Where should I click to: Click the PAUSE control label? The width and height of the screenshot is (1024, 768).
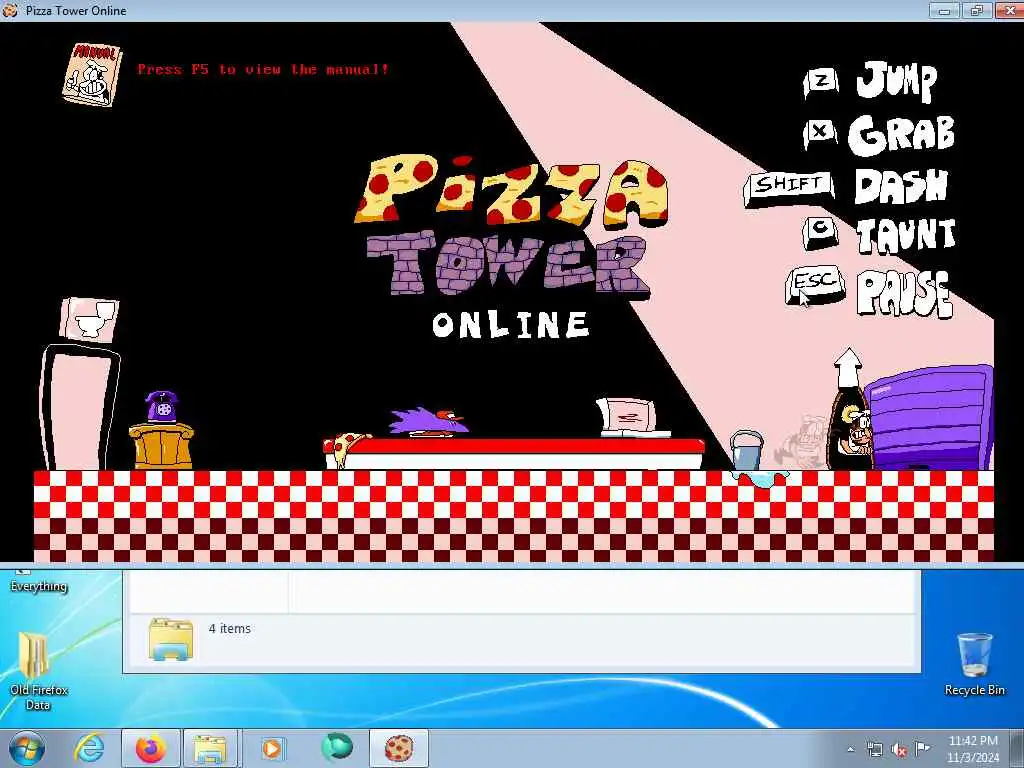[x=904, y=293]
